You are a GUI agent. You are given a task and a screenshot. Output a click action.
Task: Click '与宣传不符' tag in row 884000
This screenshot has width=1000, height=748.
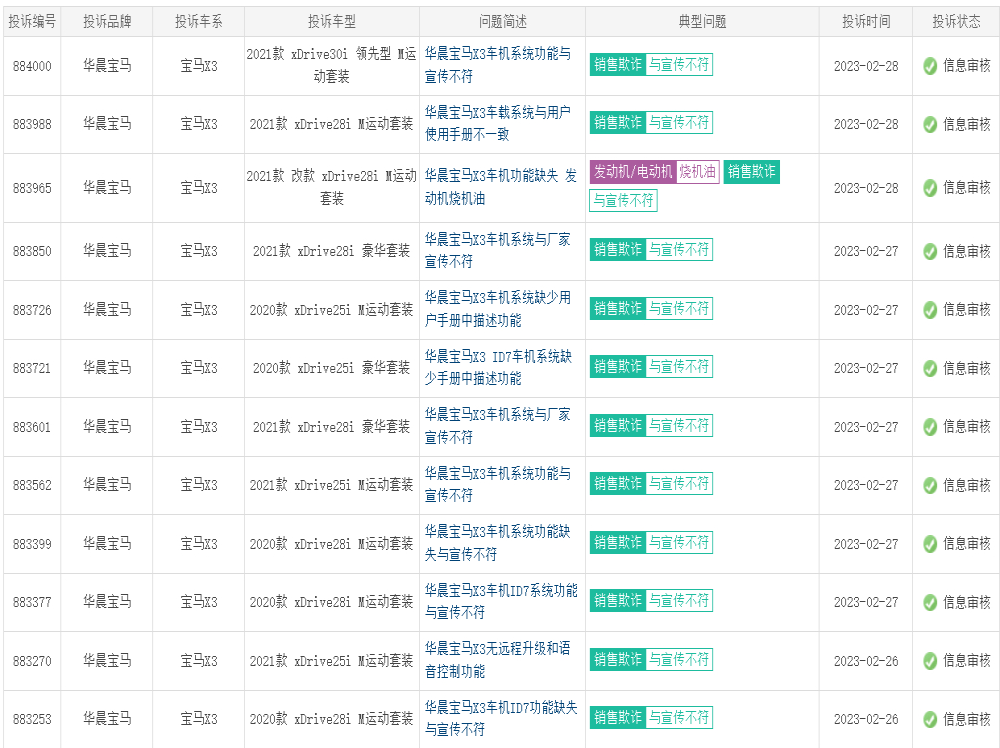(x=679, y=64)
